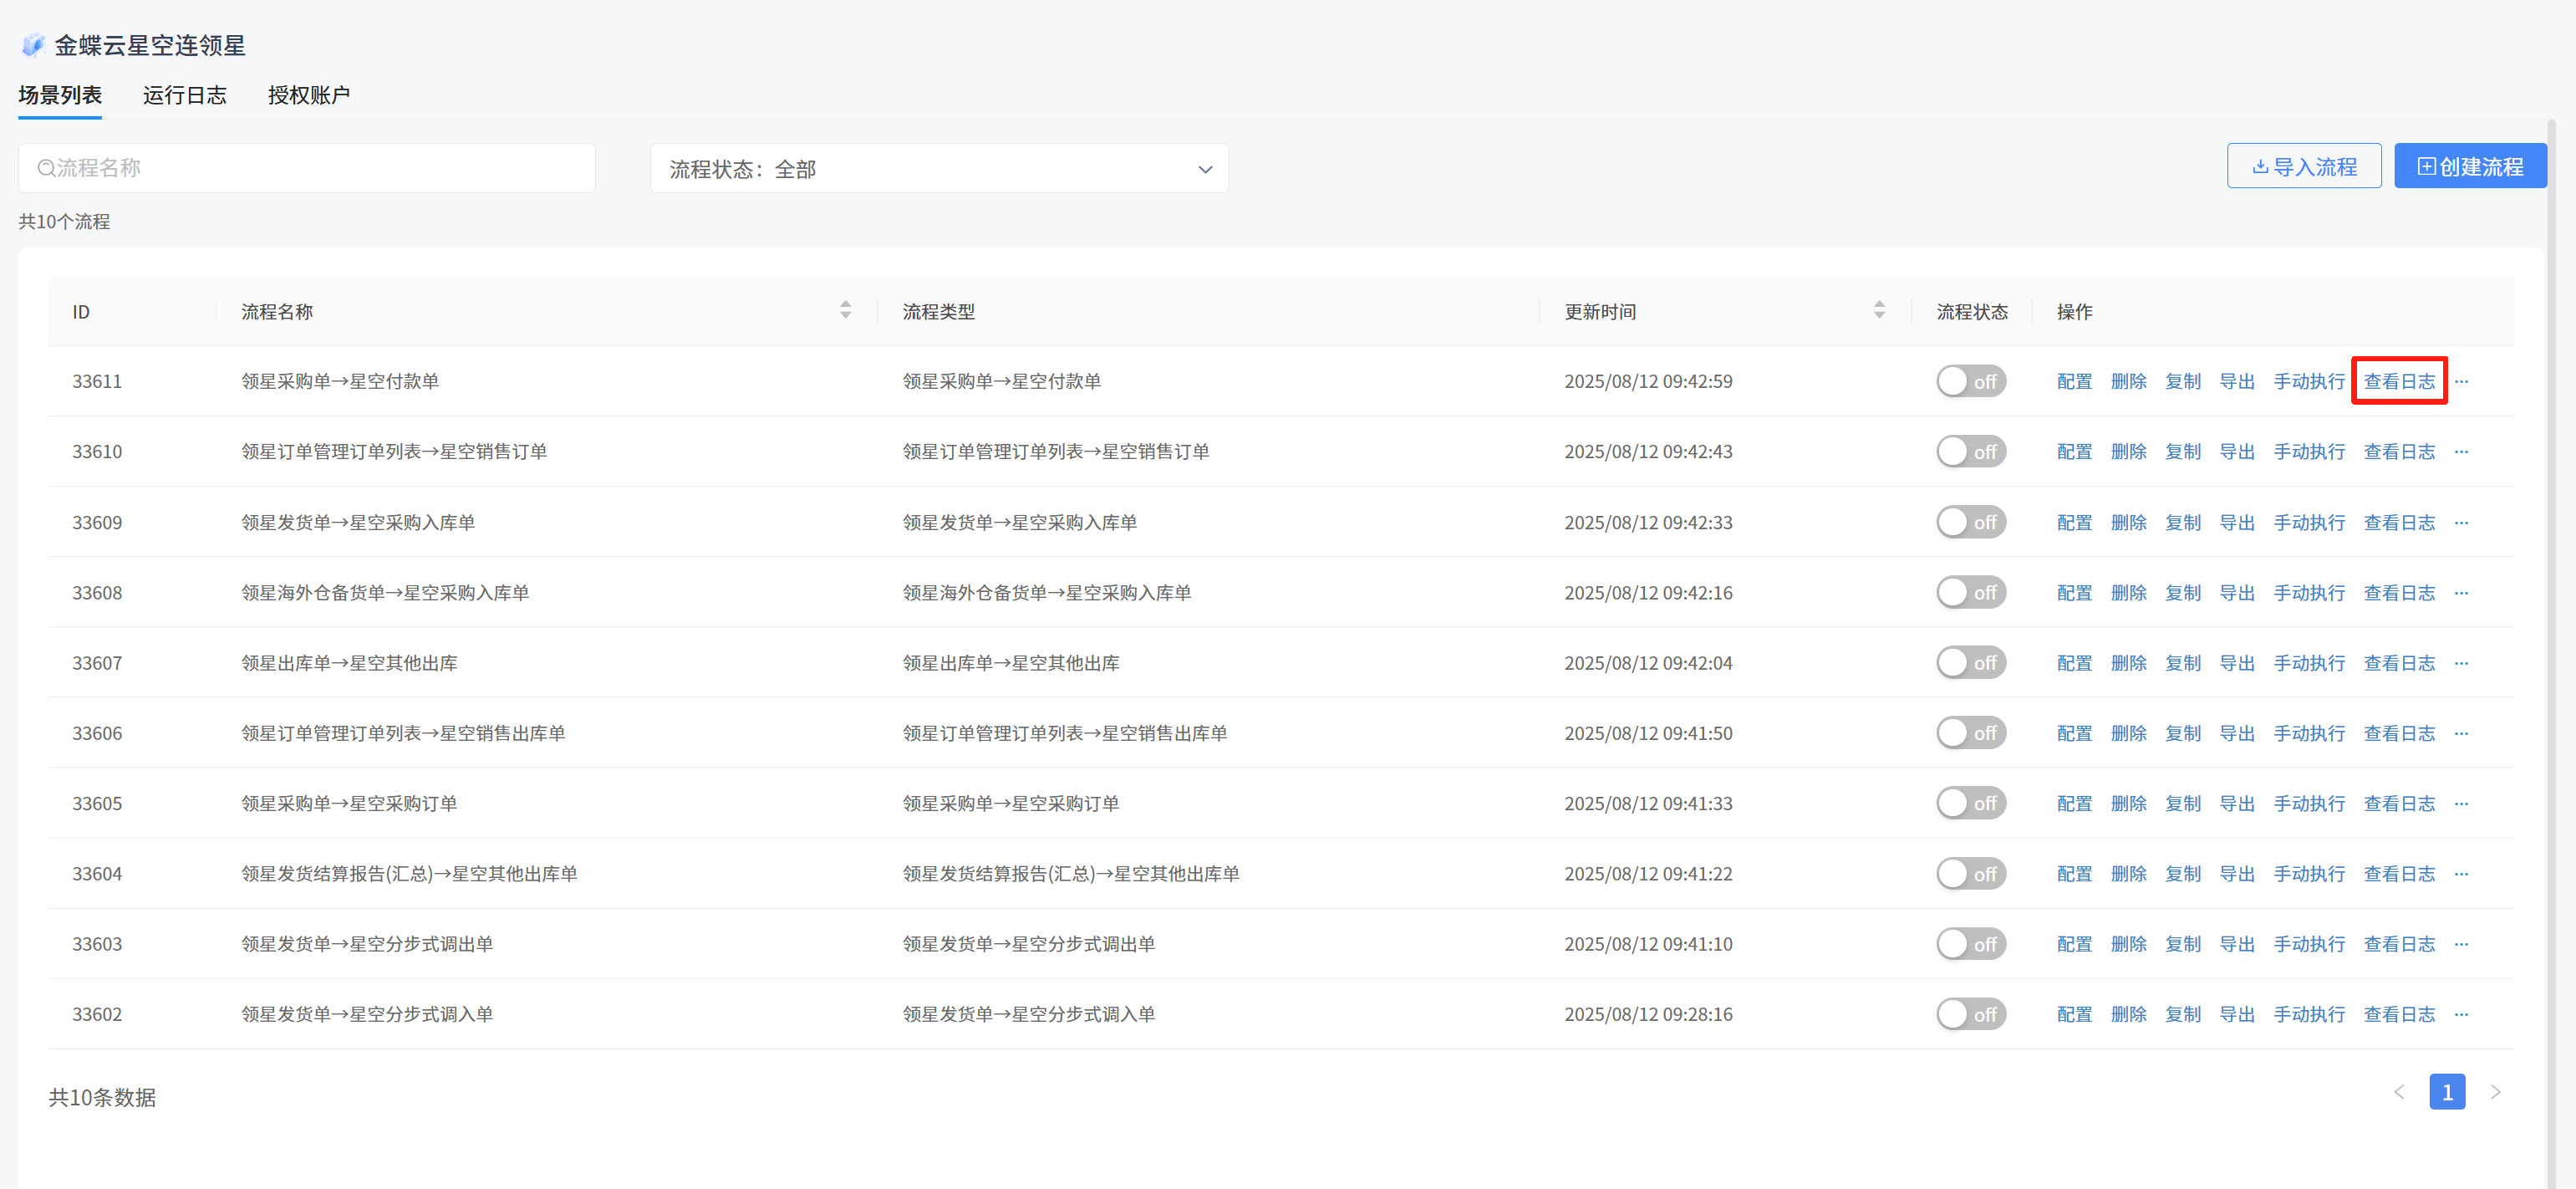
Task: Click 手动执行 for flow 33606
Action: (x=2309, y=733)
